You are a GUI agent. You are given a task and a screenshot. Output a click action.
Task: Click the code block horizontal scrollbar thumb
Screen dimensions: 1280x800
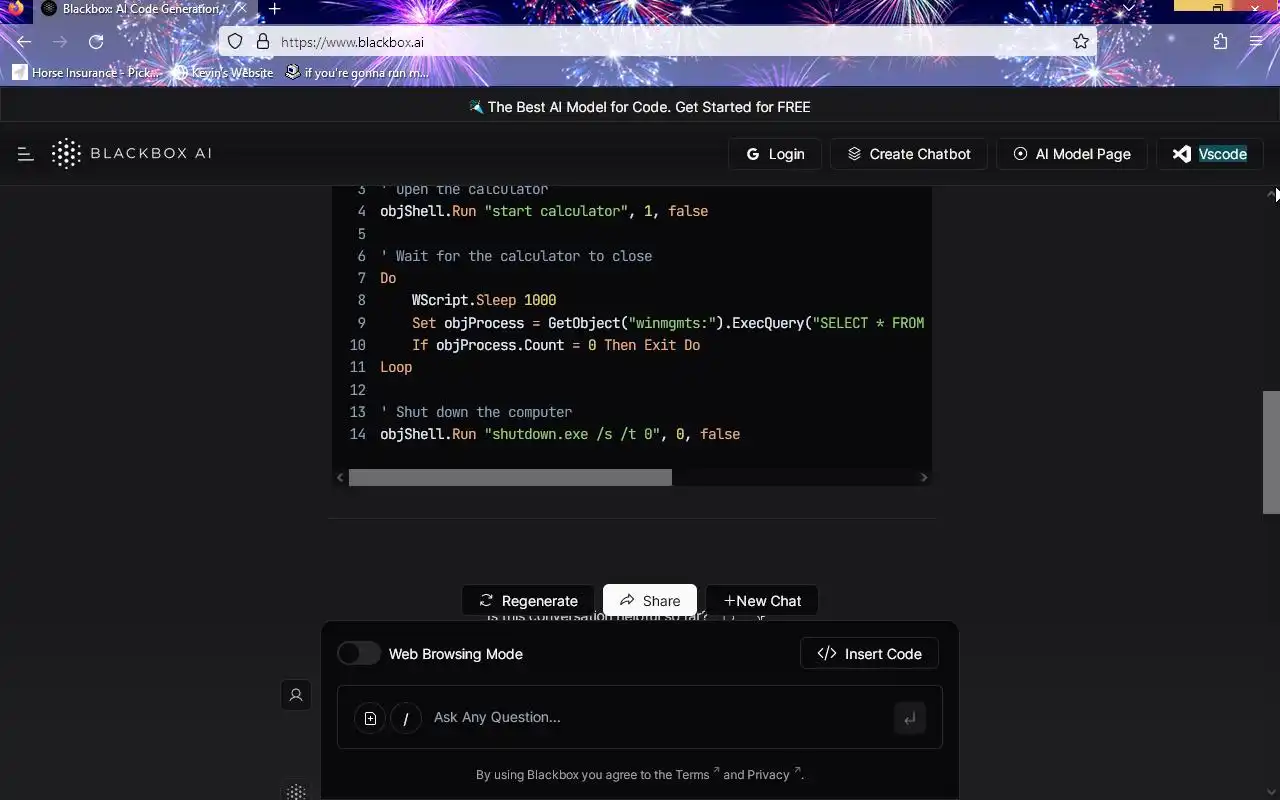[x=510, y=477]
